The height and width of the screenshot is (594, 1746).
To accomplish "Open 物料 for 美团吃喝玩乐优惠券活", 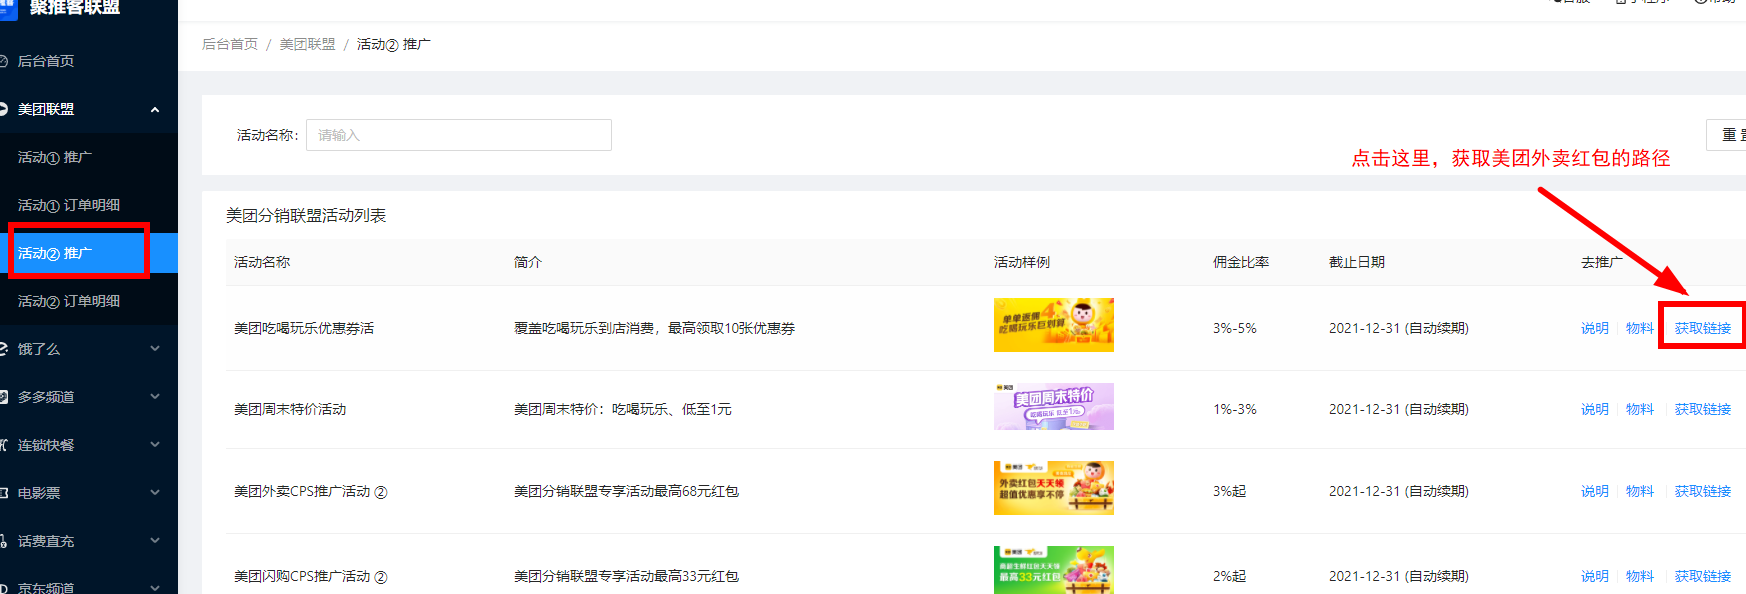I will point(1640,328).
